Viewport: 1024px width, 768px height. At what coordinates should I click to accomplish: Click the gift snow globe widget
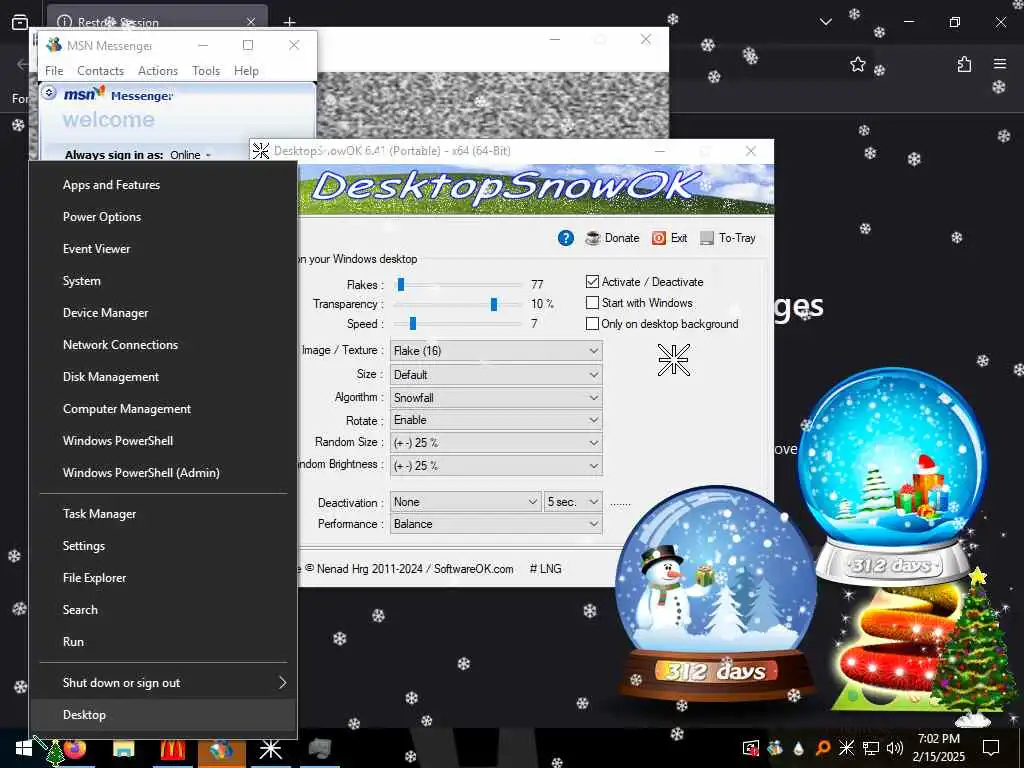(892, 475)
